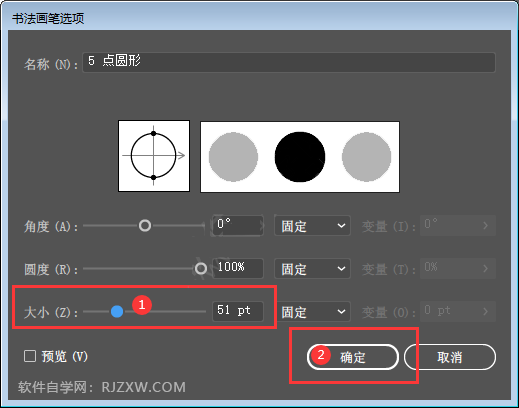Open the roundness 固定 dropdown

point(312,268)
